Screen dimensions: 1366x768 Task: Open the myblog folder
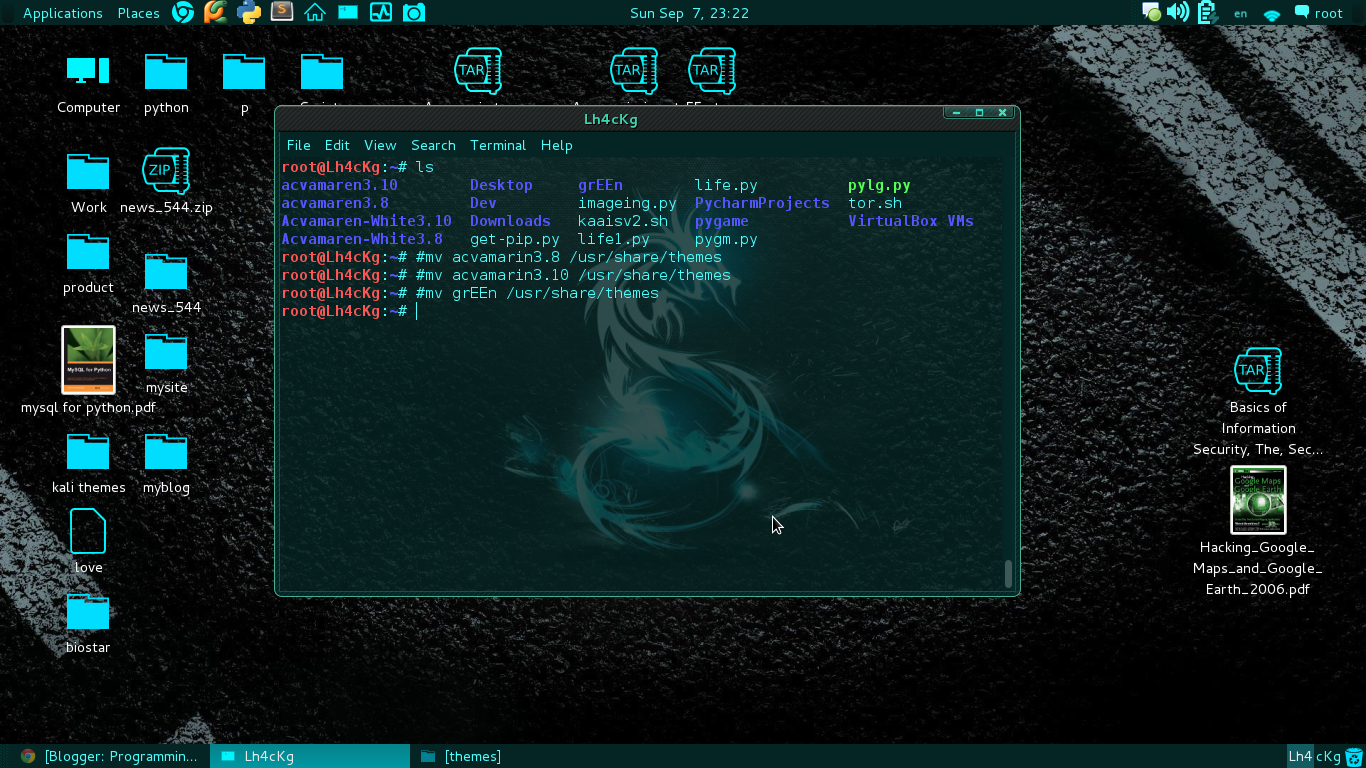pos(166,463)
